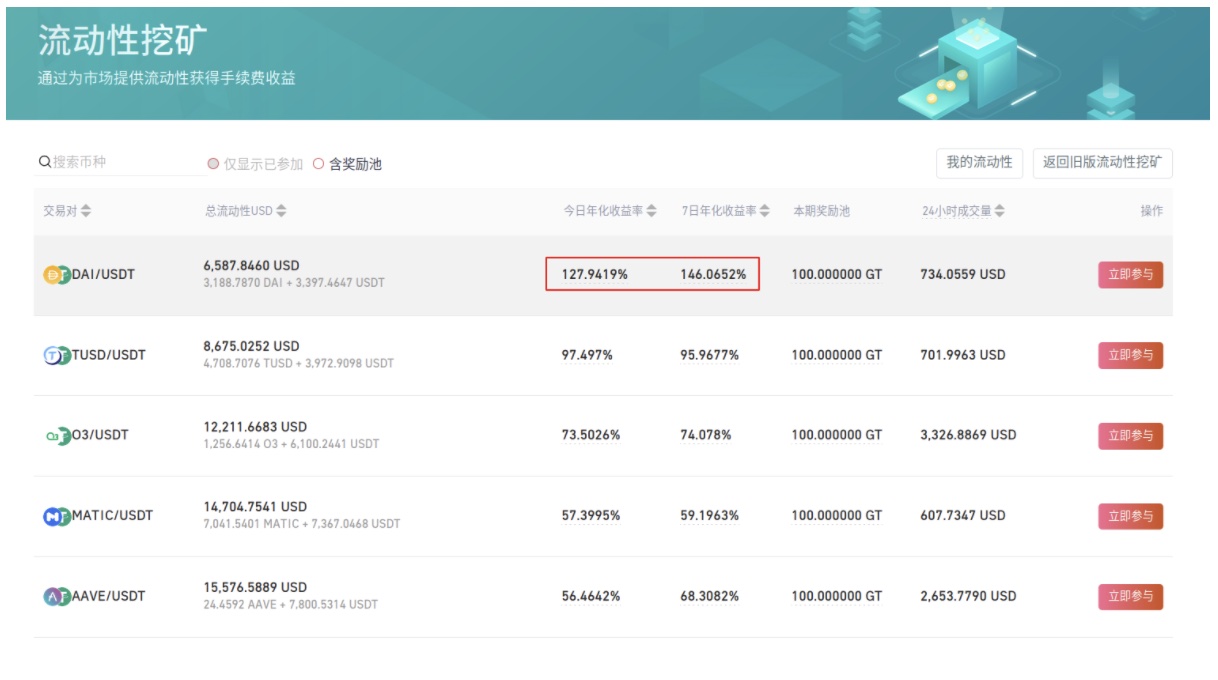Image resolution: width=1218 pixels, height=680 pixels.
Task: Go to 返回旧版流动性挖矿
Action: click(x=1102, y=162)
